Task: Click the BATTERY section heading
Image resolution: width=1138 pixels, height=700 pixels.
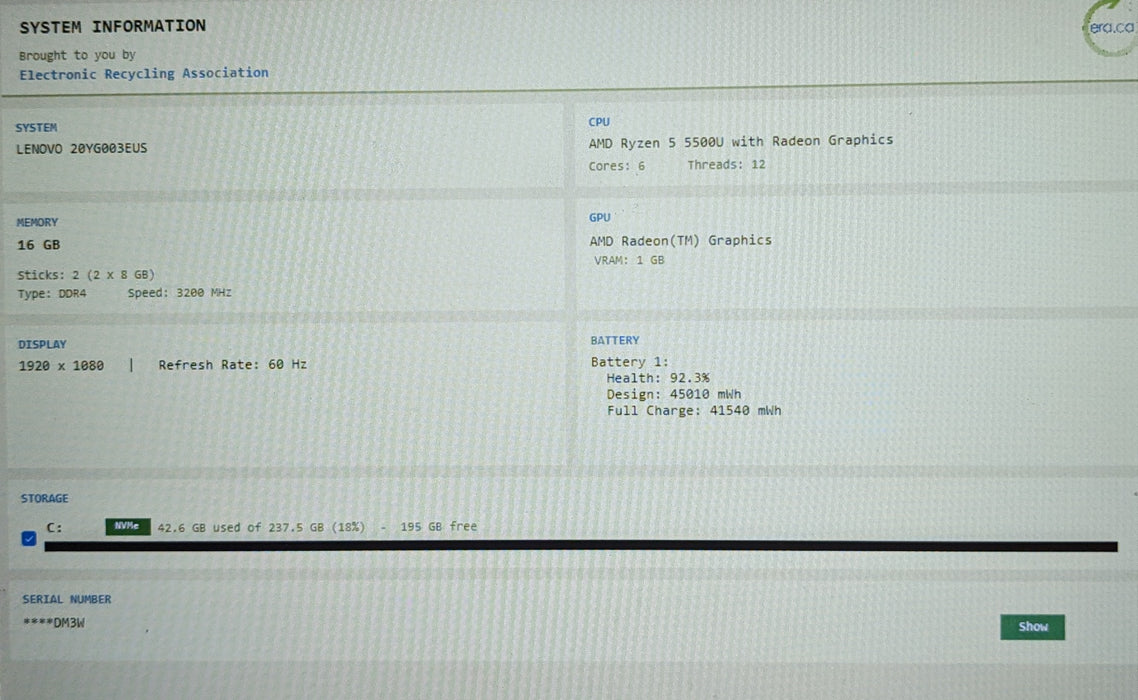Action: pyautogui.click(x=615, y=340)
